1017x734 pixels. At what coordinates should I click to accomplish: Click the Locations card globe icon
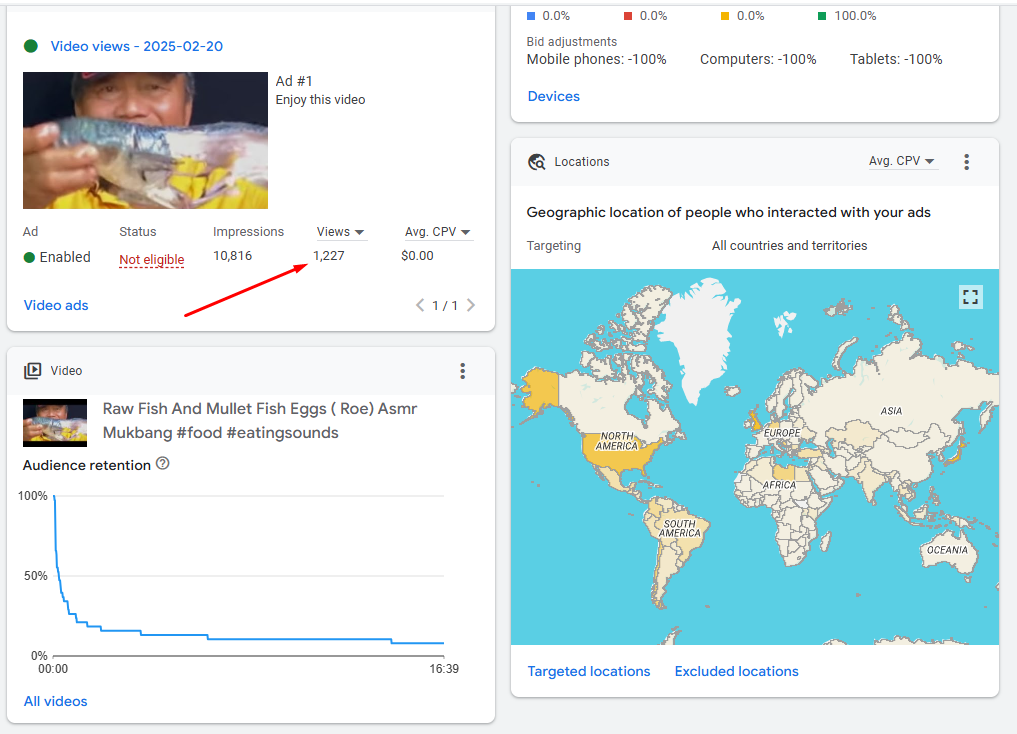click(537, 162)
